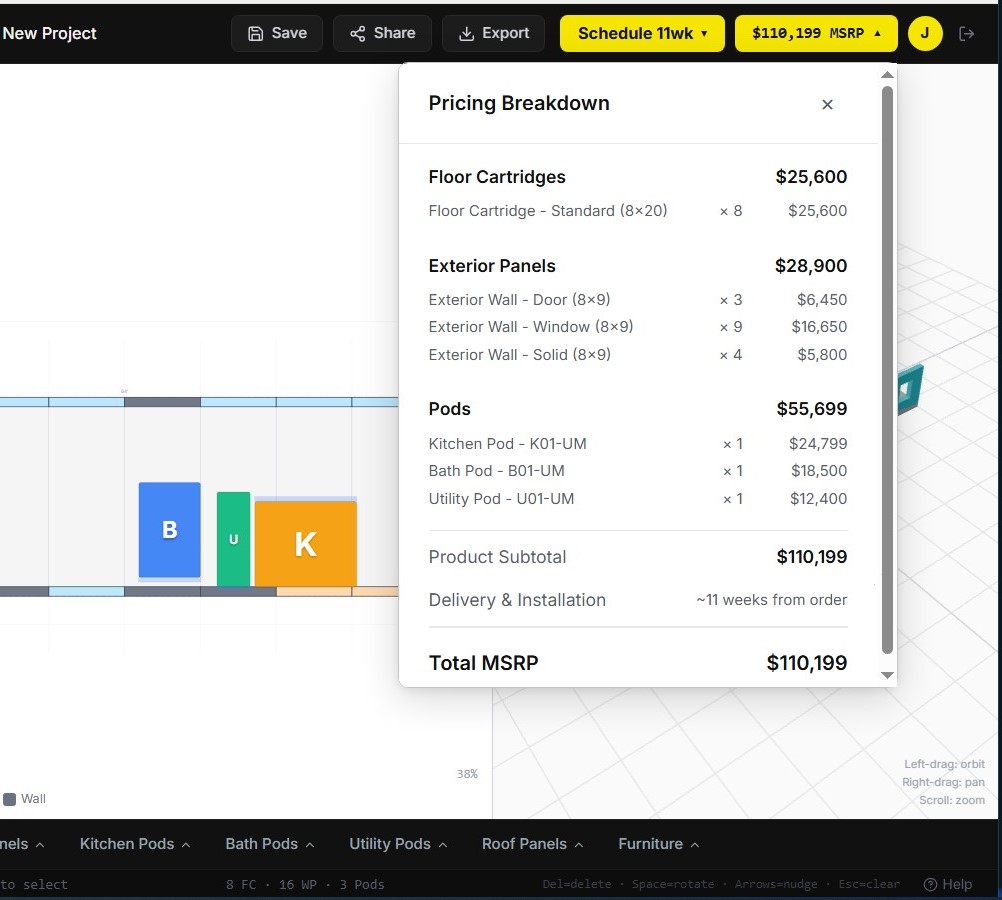Click the pricing panel scrollbar thumb
The image size is (1002, 900).
pyautogui.click(x=887, y=370)
